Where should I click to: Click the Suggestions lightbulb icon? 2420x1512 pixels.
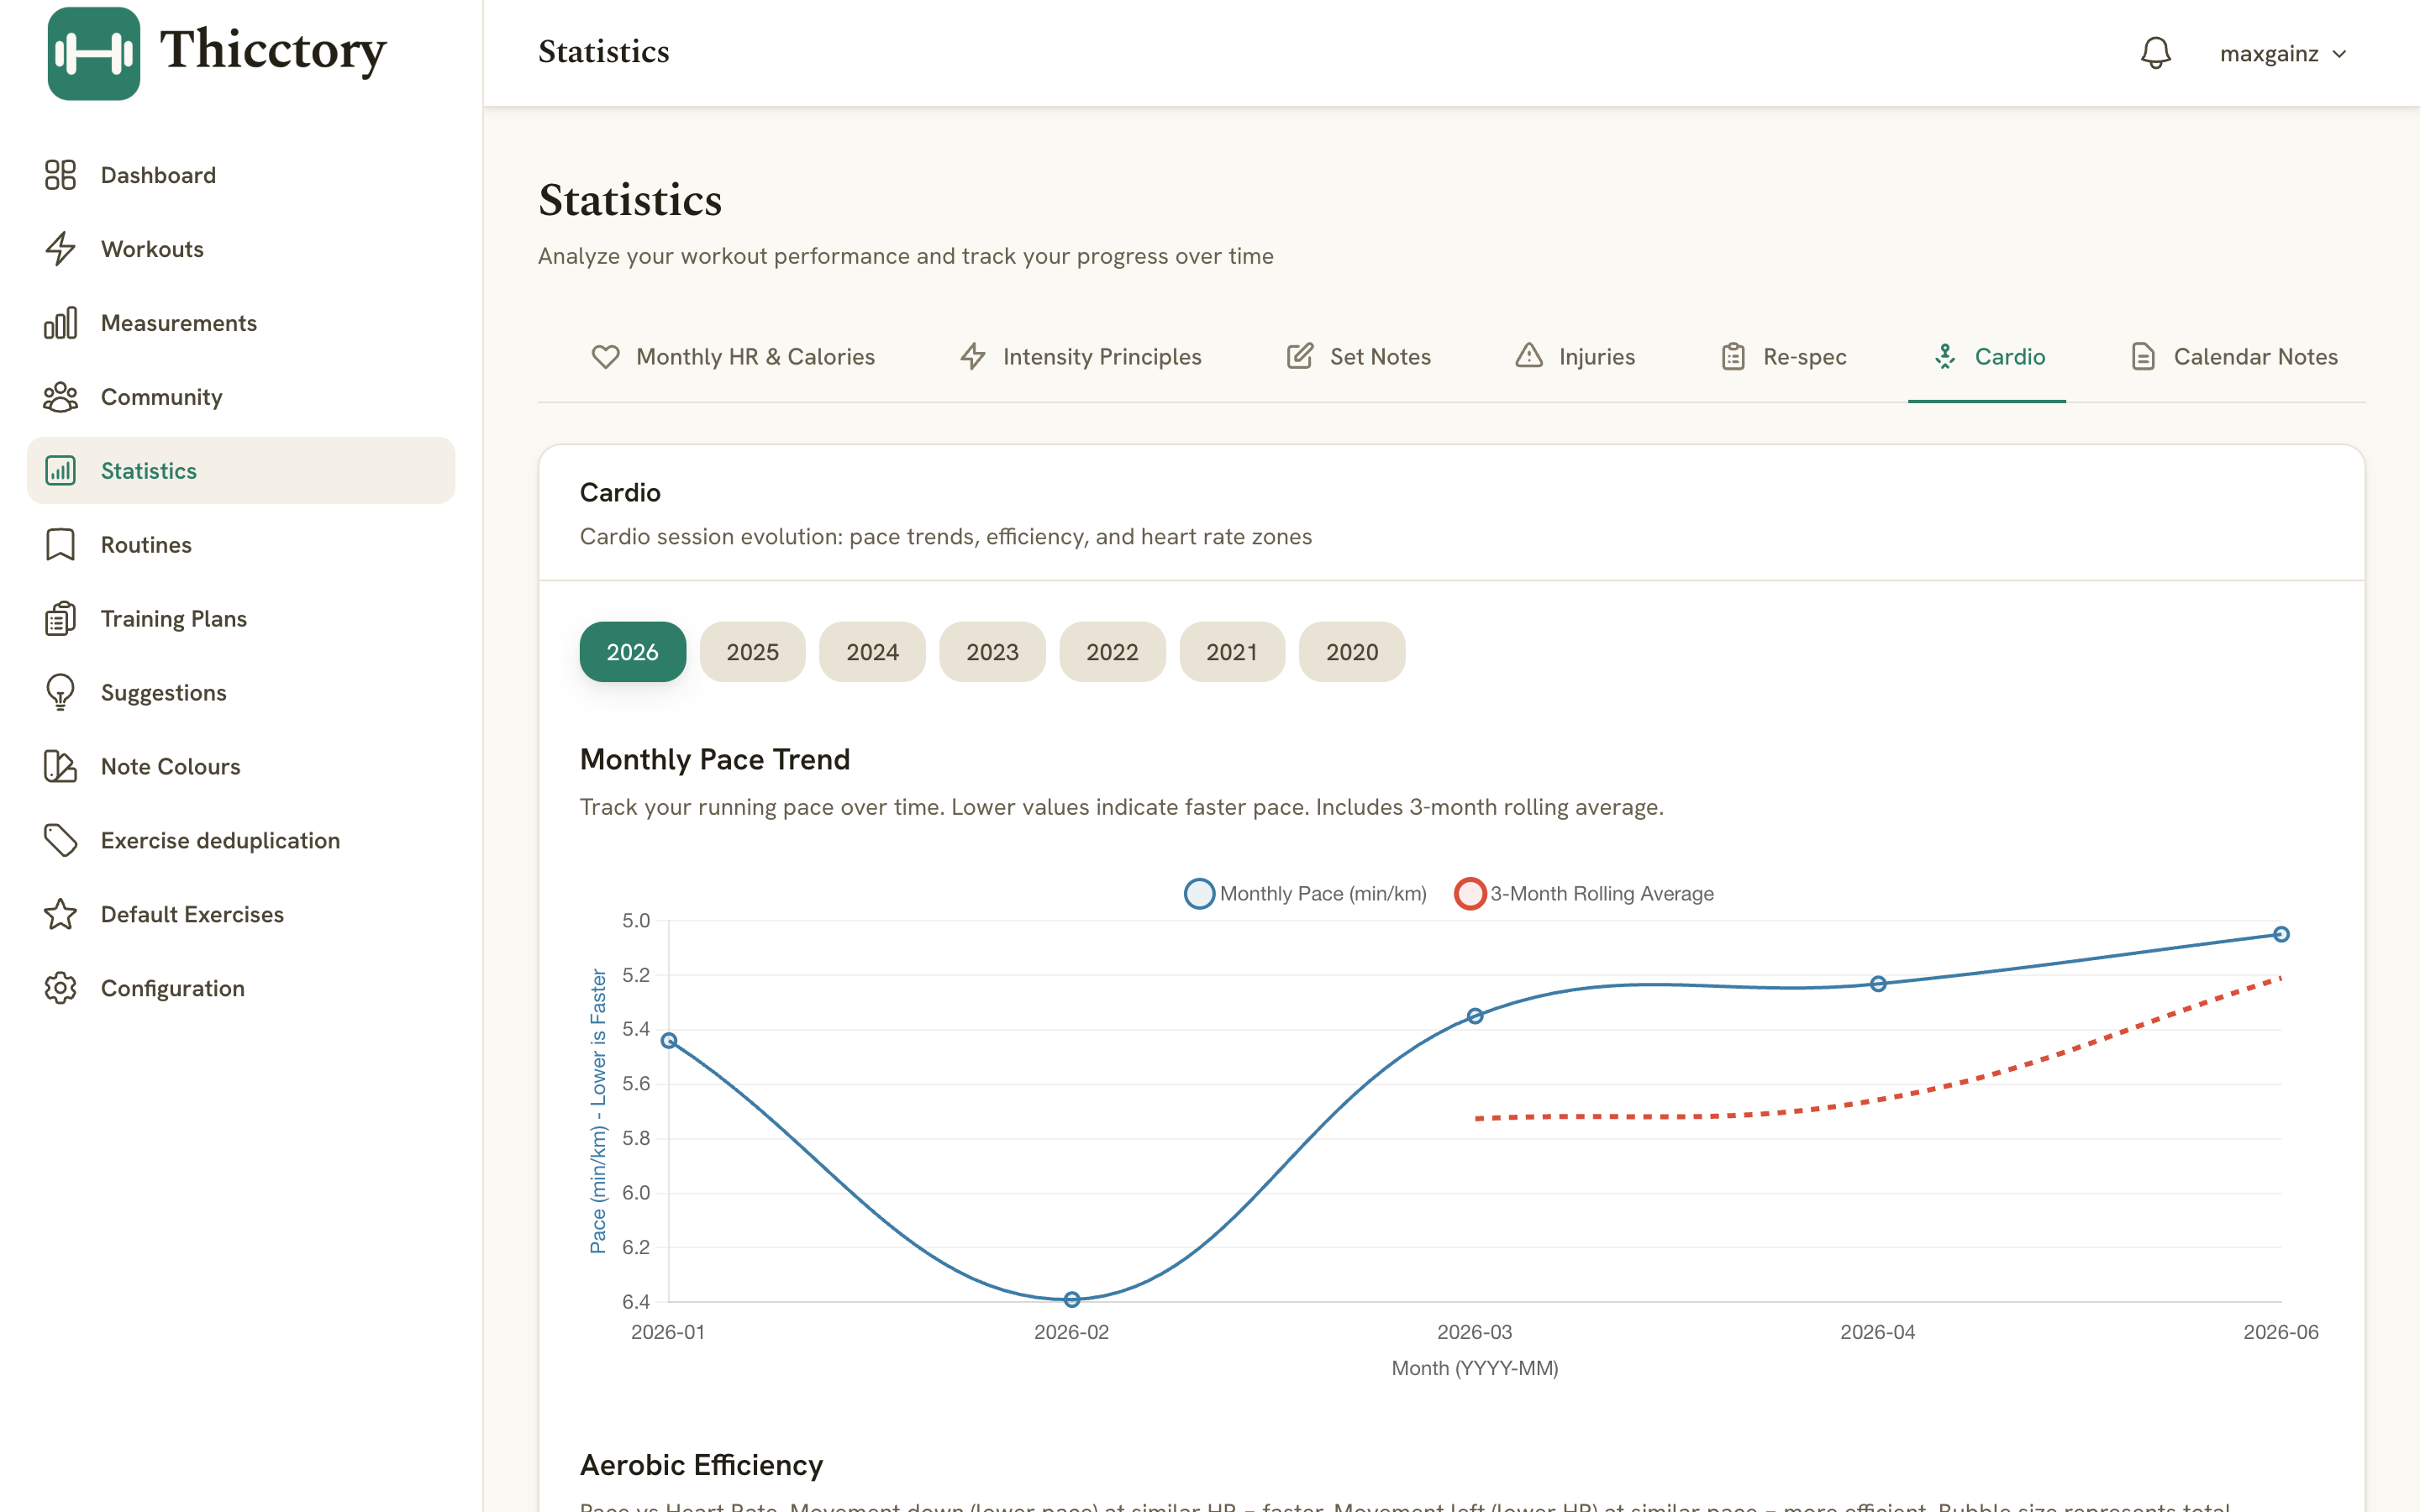[60, 692]
